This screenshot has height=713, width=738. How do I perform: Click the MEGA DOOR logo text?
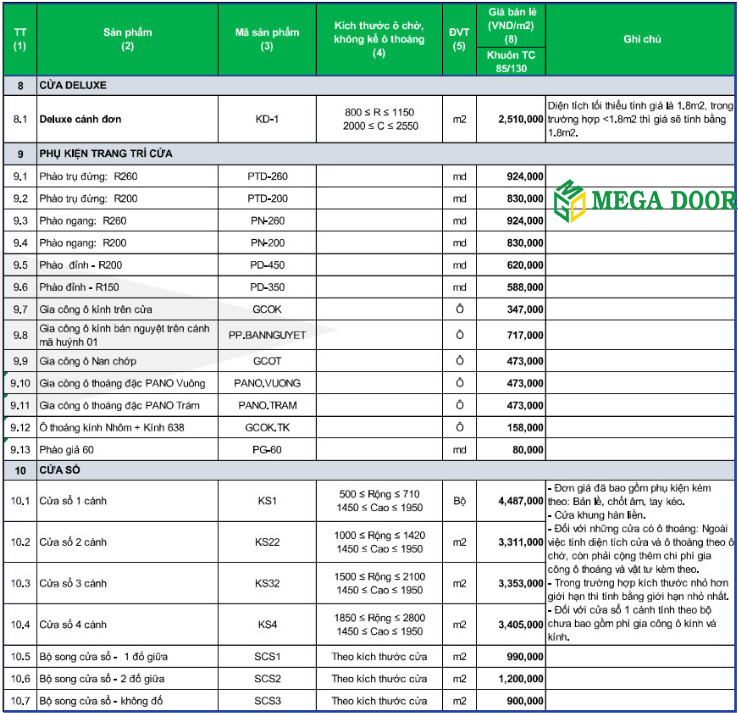[664, 201]
